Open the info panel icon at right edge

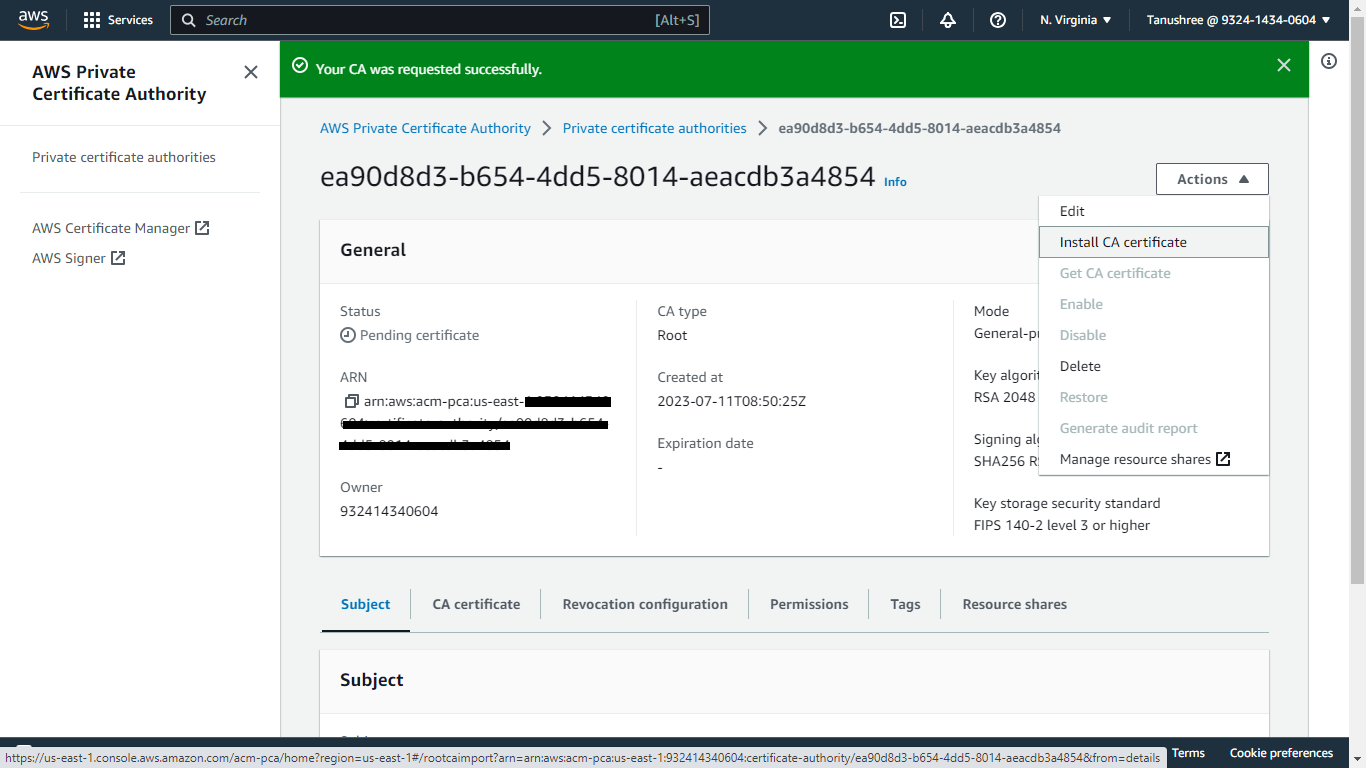coord(1329,61)
